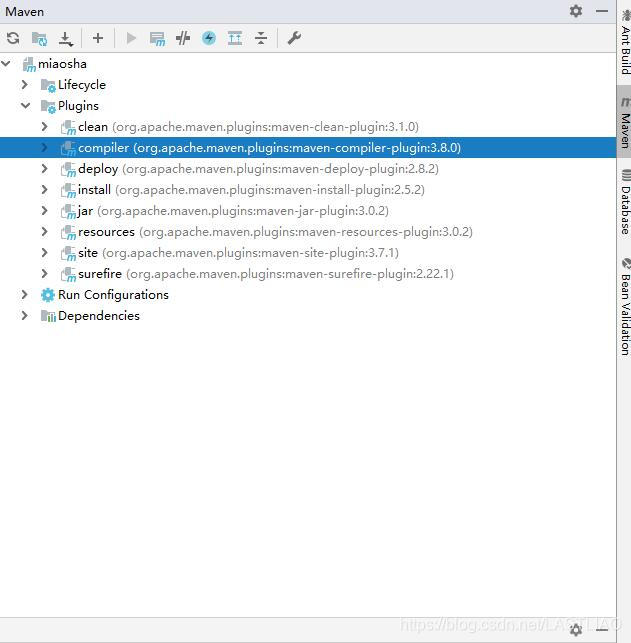The image size is (631, 643).
Task: Expand the surefire plugin node
Action: [44, 274]
